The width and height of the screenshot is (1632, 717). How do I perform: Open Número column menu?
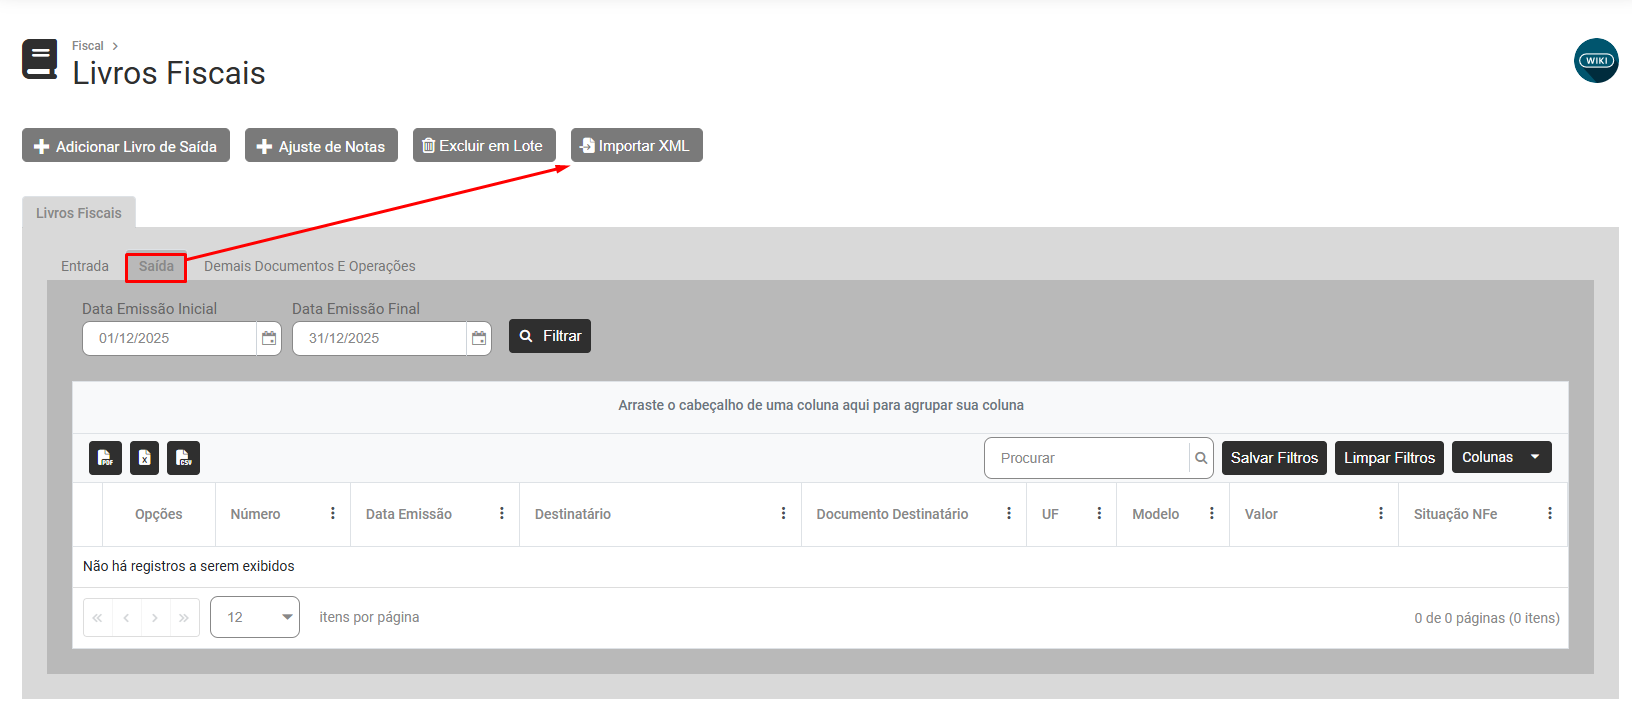tap(333, 513)
